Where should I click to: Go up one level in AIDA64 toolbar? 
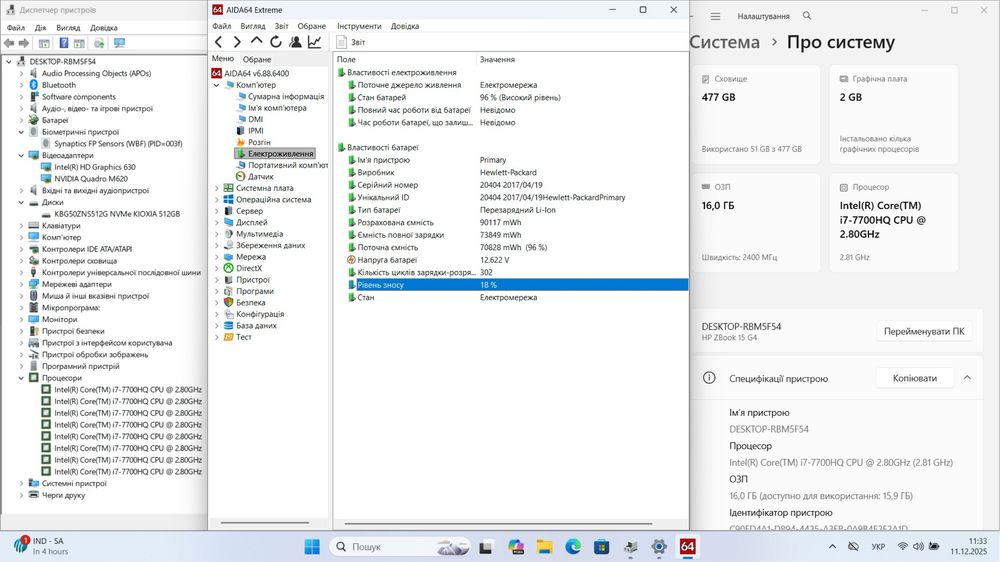click(256, 41)
